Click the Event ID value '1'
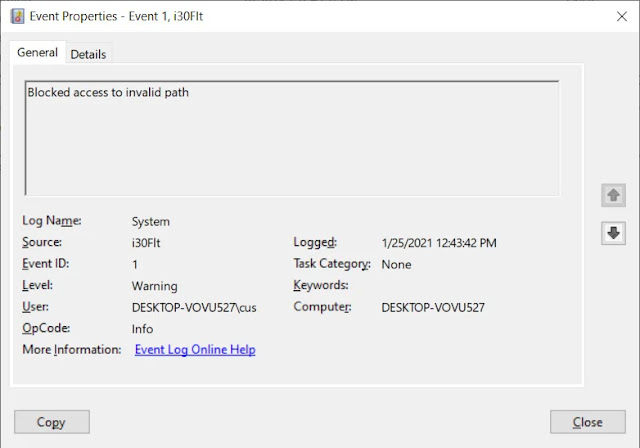The width and height of the screenshot is (640, 448). pos(135,265)
